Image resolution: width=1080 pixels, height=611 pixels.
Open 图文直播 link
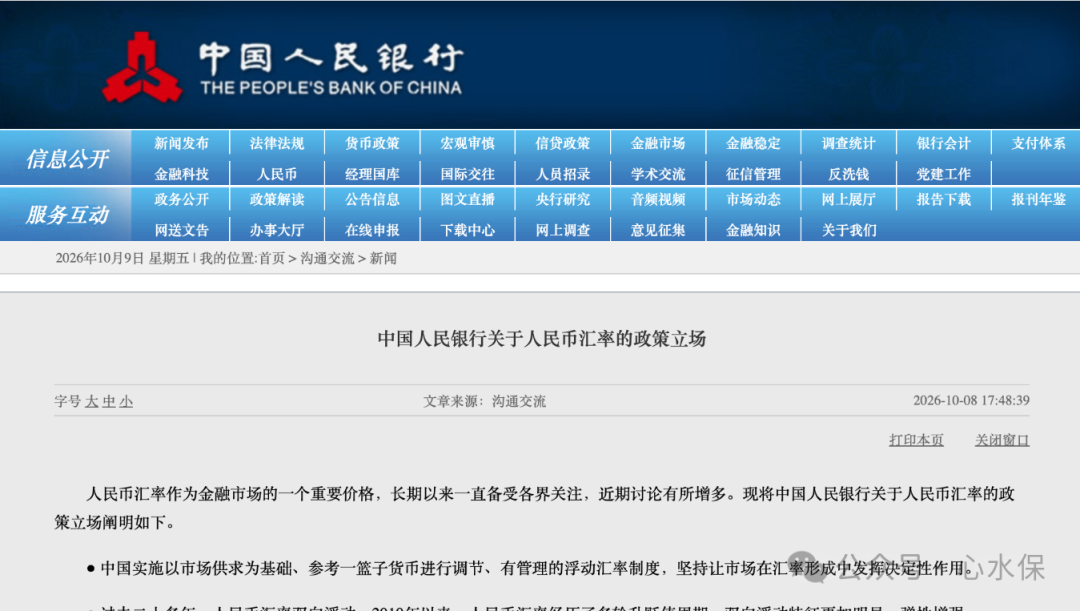[x=468, y=199]
